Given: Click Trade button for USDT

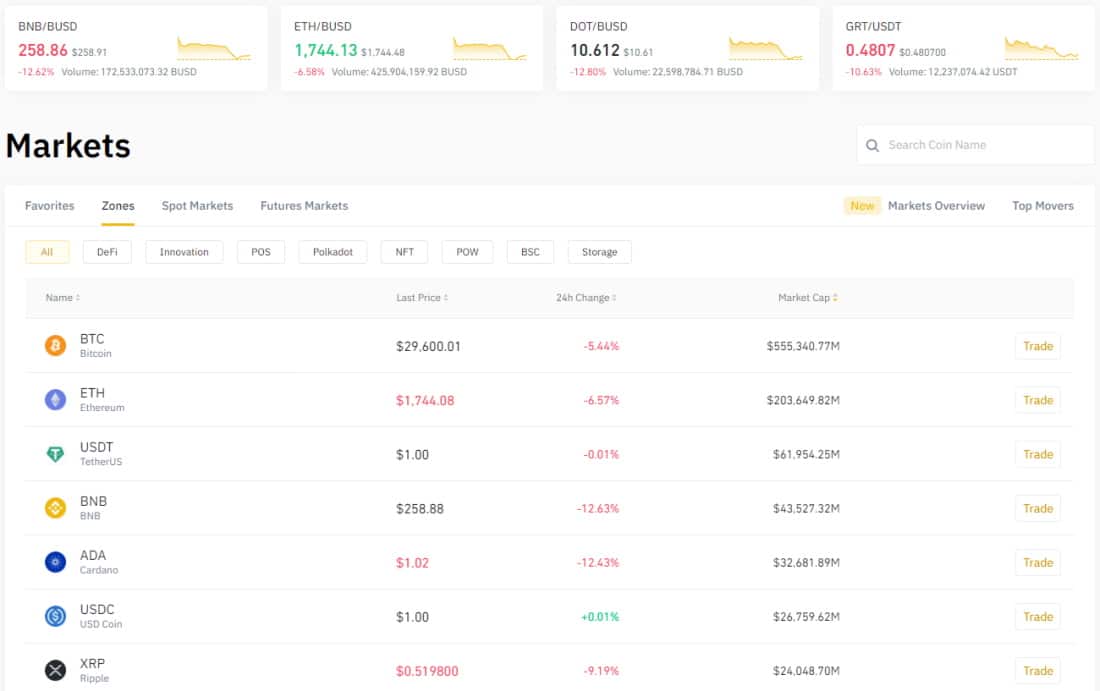Looking at the screenshot, I should coord(1038,454).
